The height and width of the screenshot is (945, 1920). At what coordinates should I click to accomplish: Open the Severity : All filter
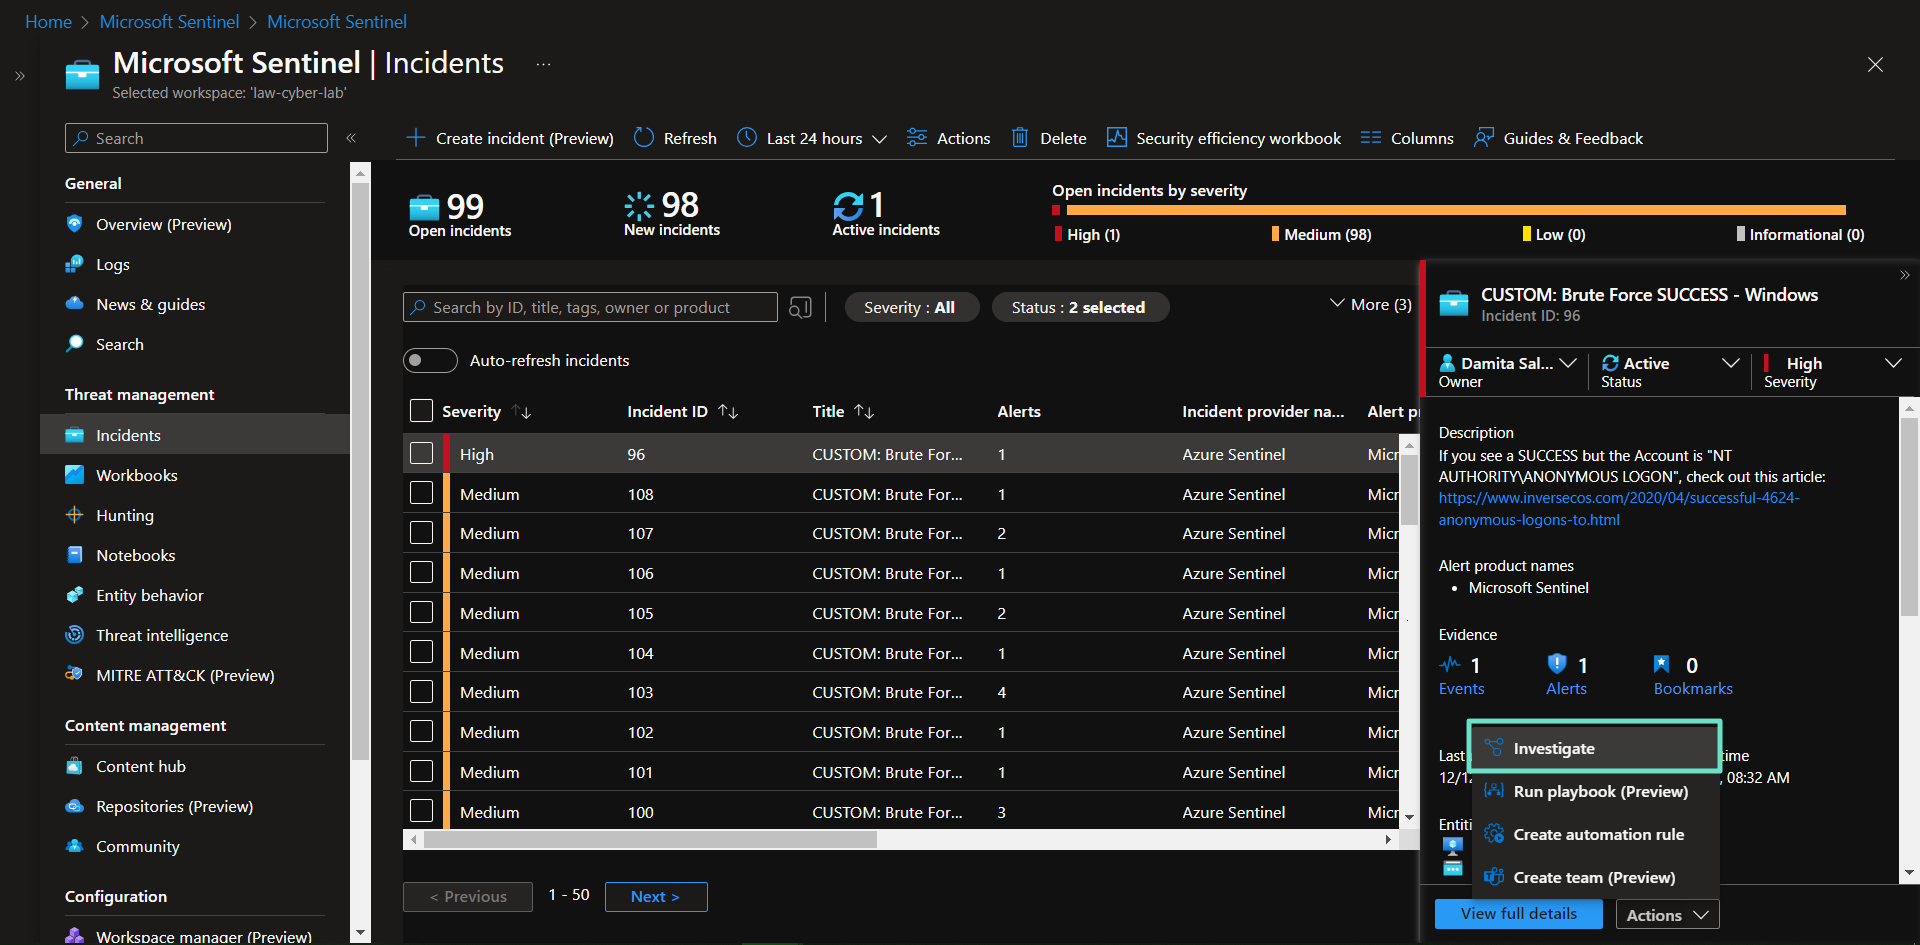coord(910,307)
